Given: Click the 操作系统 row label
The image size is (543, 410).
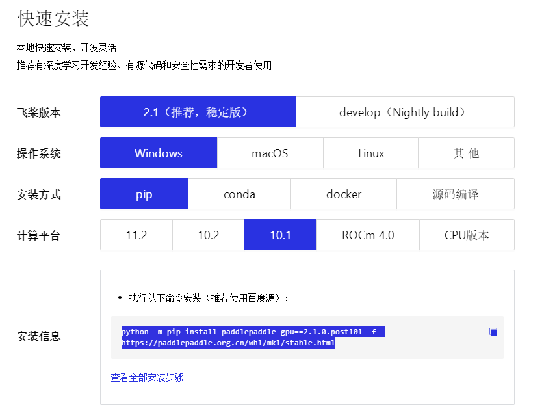Looking at the screenshot, I should pyautogui.click(x=39, y=153).
